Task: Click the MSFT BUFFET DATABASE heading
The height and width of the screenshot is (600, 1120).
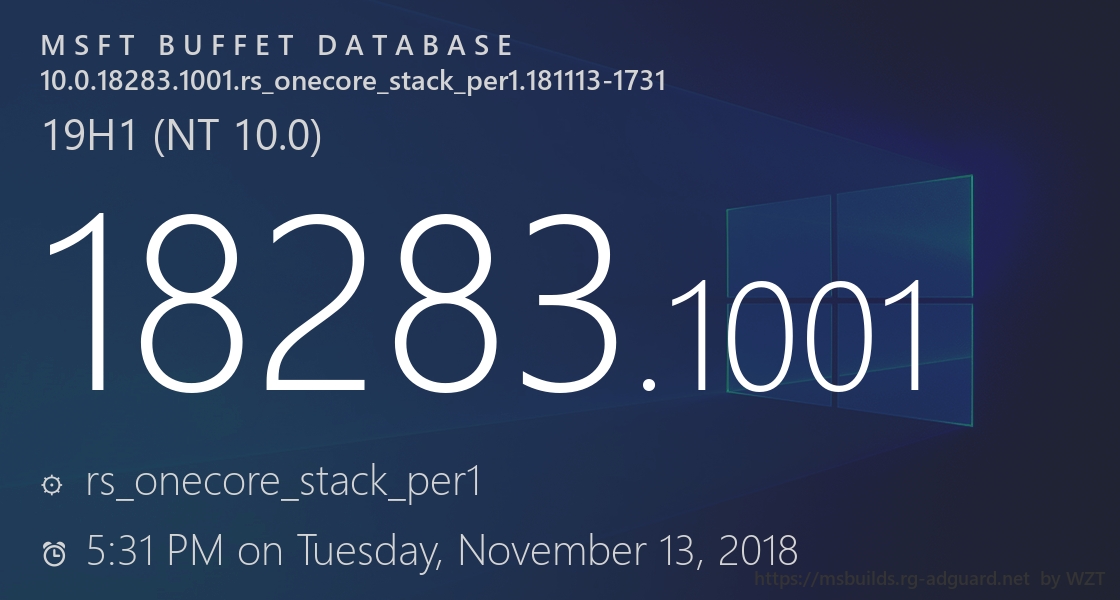Action: click(278, 46)
